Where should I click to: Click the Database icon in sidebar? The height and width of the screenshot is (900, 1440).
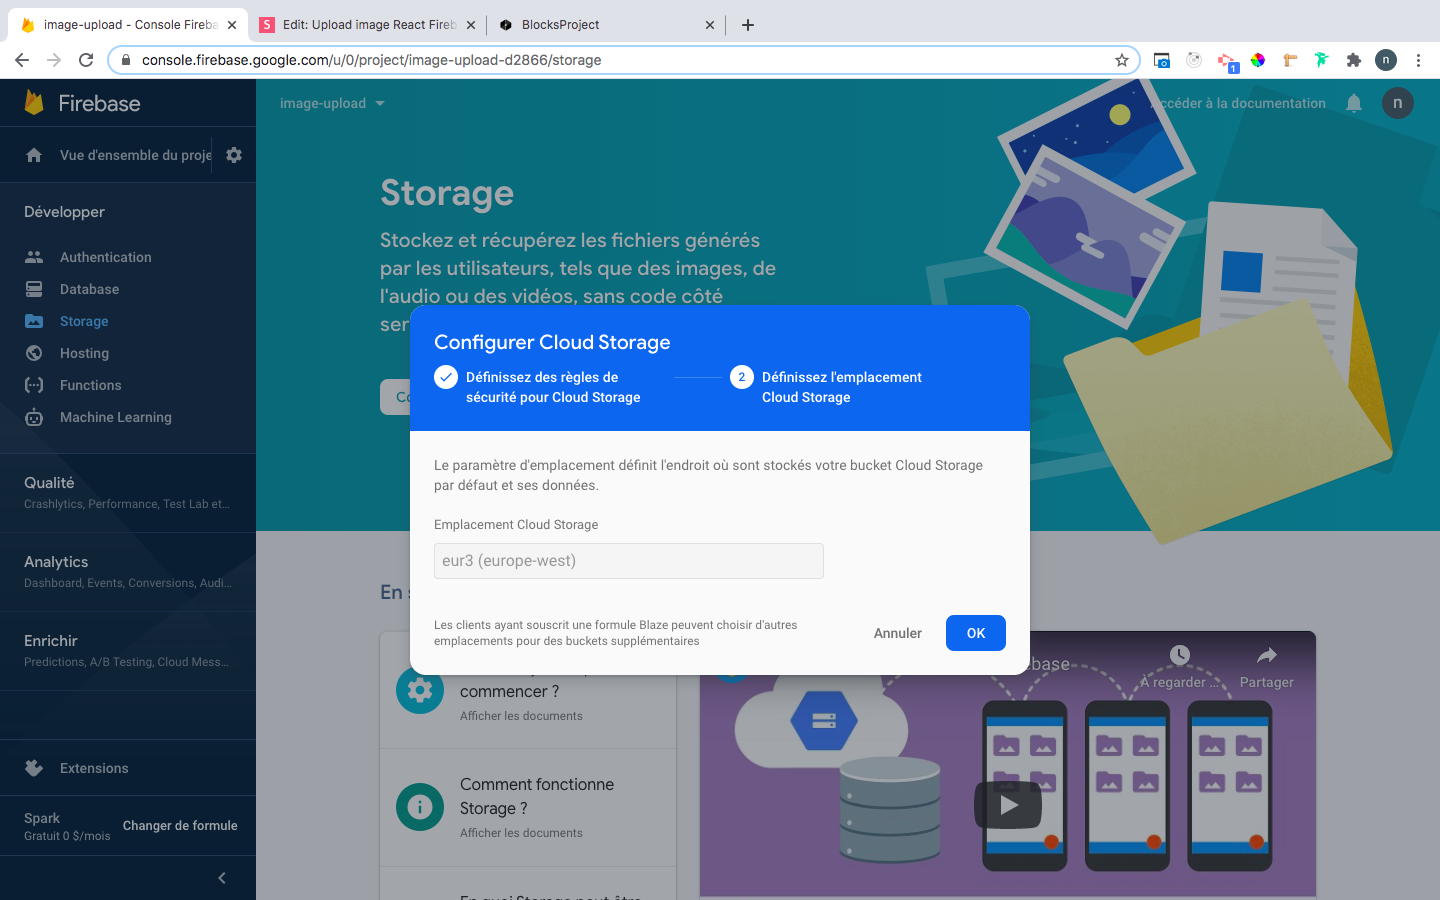(34, 289)
